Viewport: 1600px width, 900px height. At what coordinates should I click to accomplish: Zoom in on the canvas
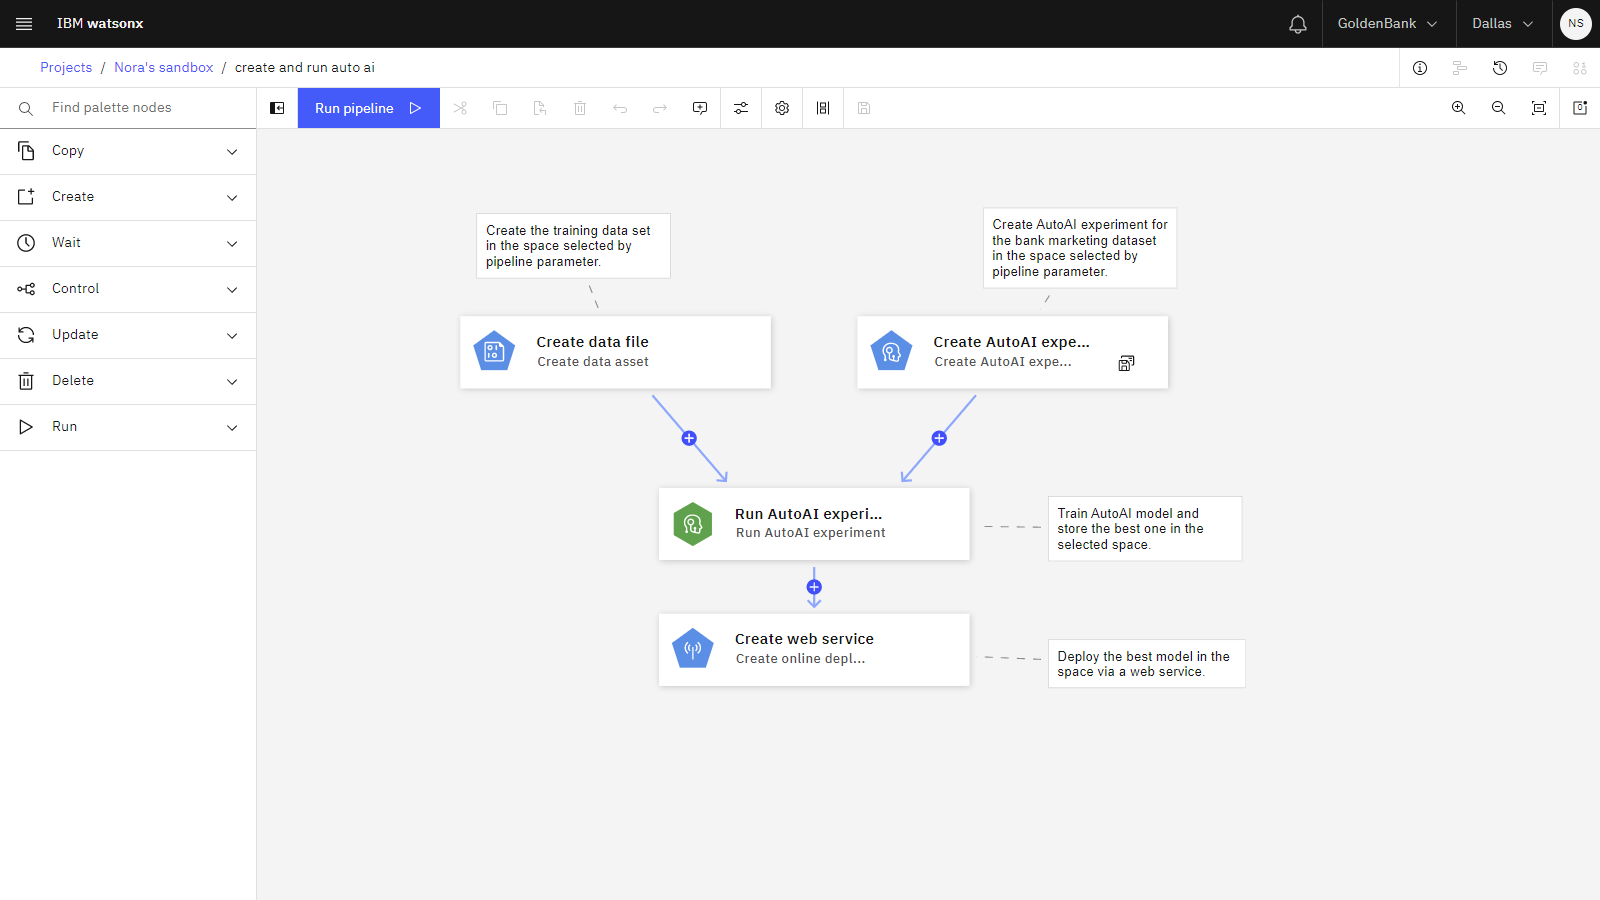(1459, 108)
